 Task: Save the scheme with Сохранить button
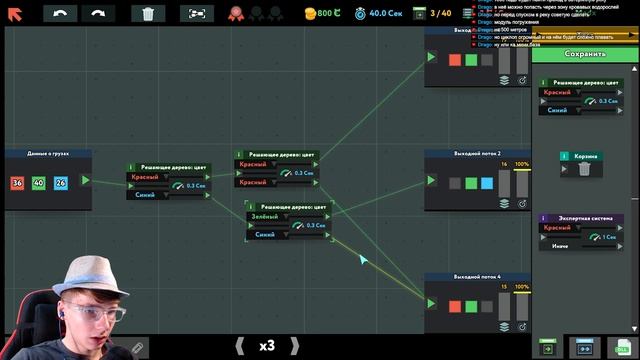click(585, 53)
